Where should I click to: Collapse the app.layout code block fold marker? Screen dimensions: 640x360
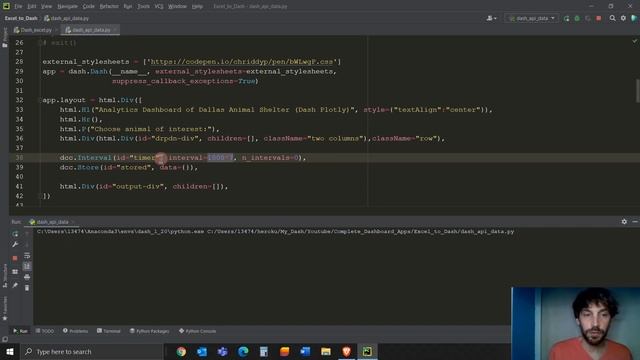(40, 100)
